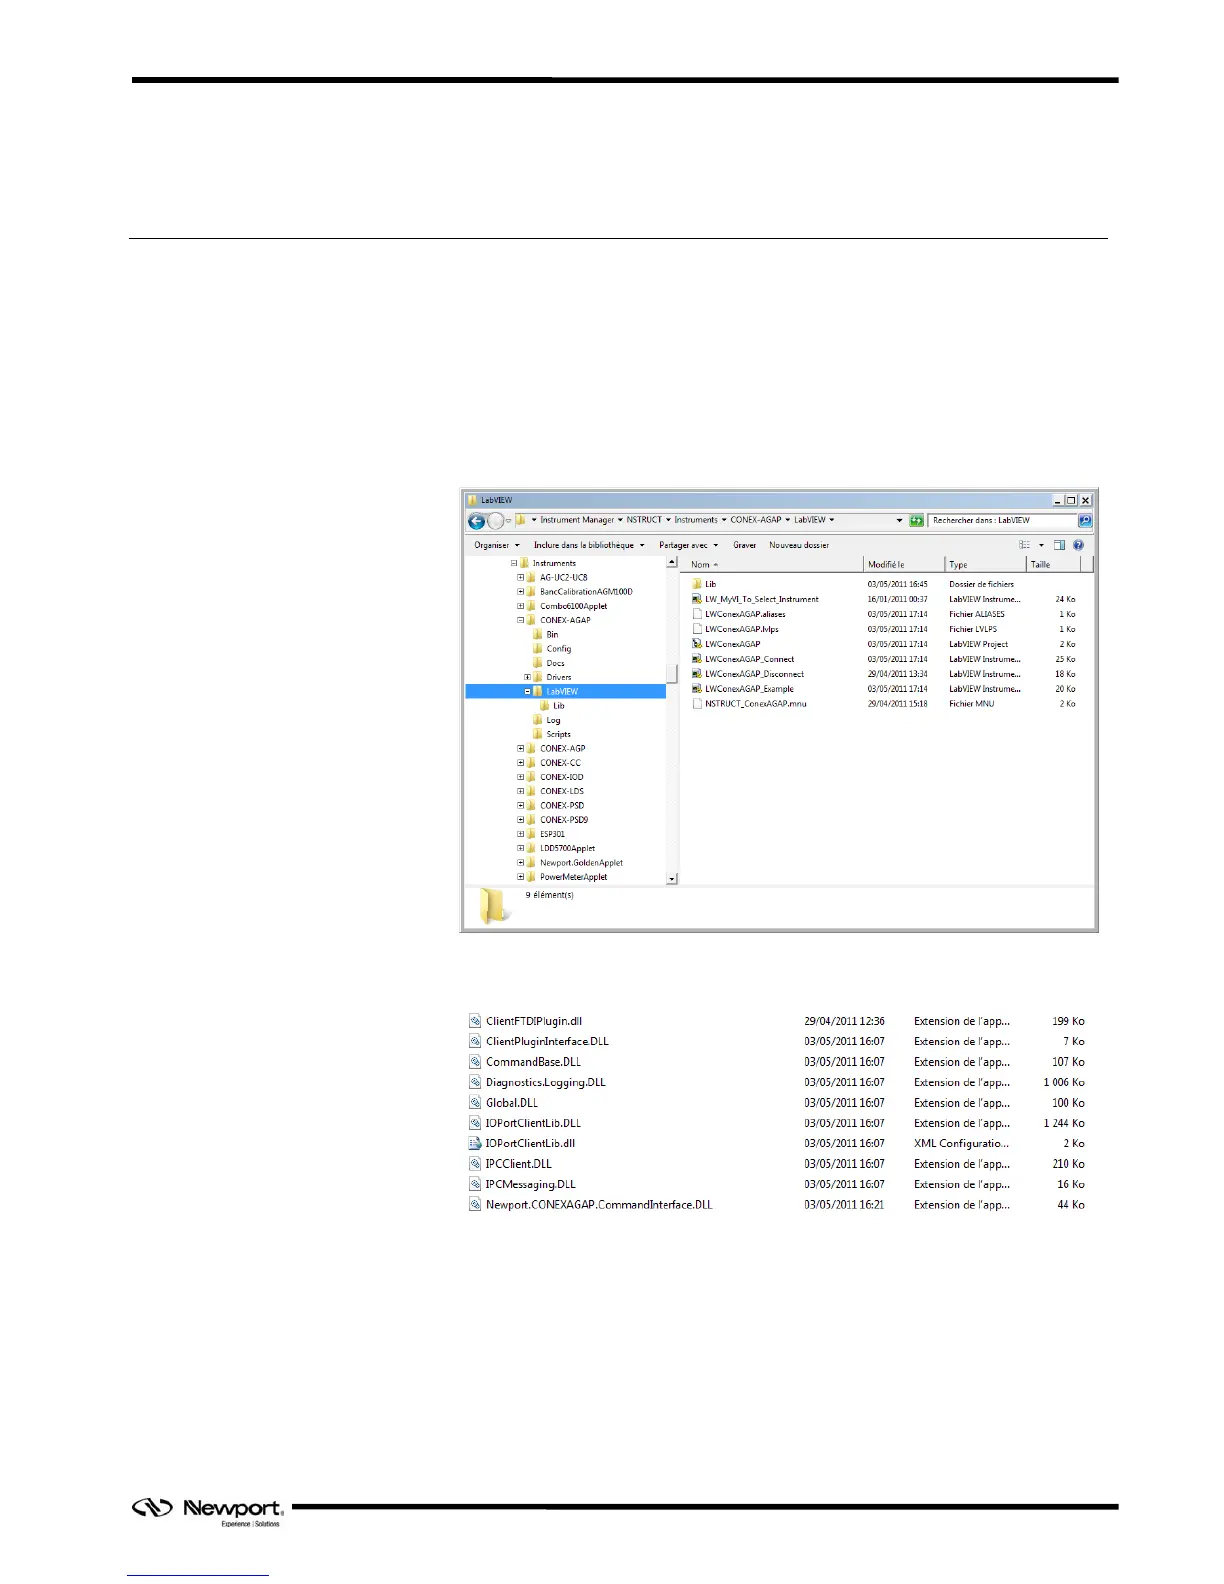Click ClientPluginInterface.DLL file name
The height and width of the screenshot is (1584, 1224).
[547, 1041]
